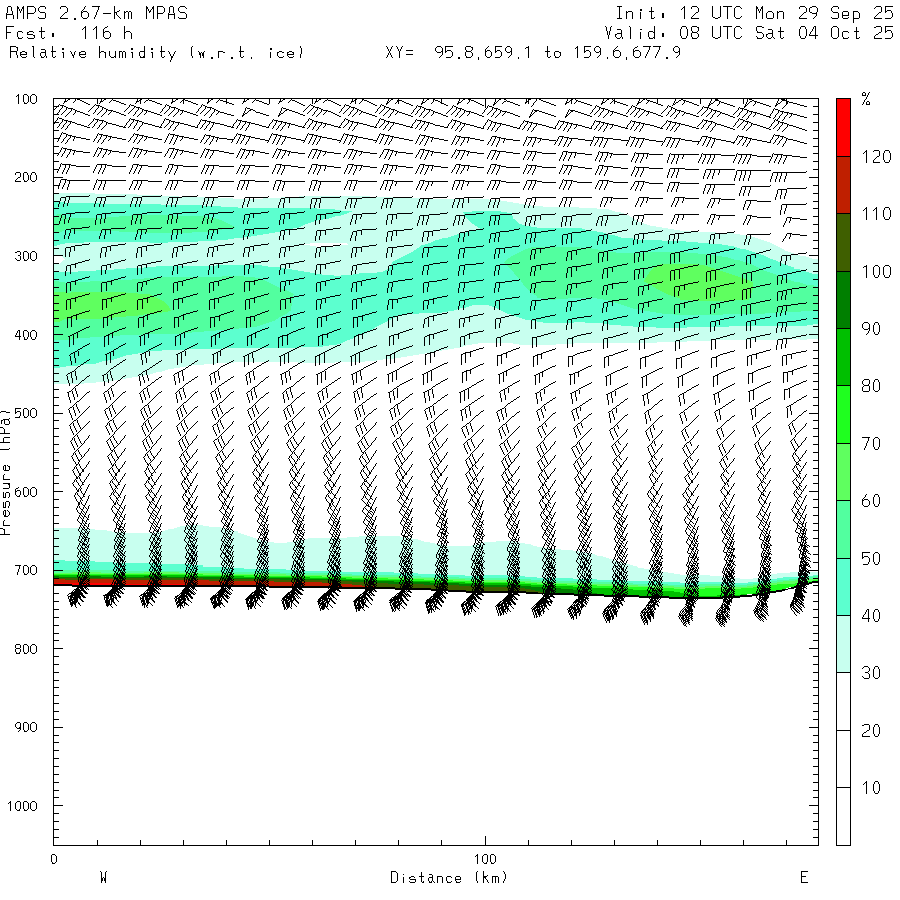Click the color bar label '10'
This screenshot has height=900, width=900.
tap(871, 788)
